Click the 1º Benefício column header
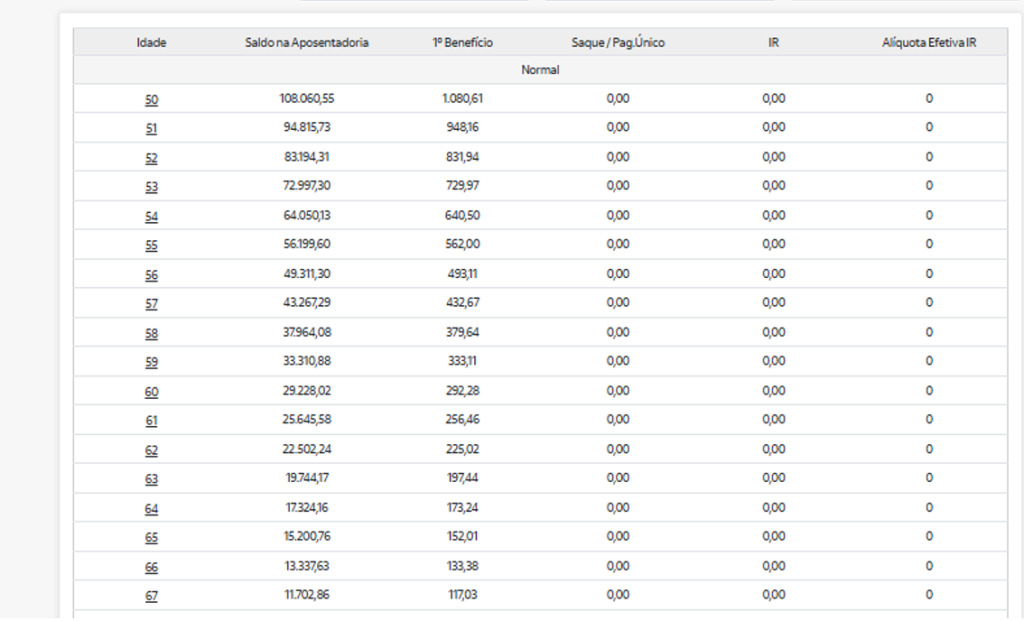This screenshot has width=1024, height=621. 463,42
